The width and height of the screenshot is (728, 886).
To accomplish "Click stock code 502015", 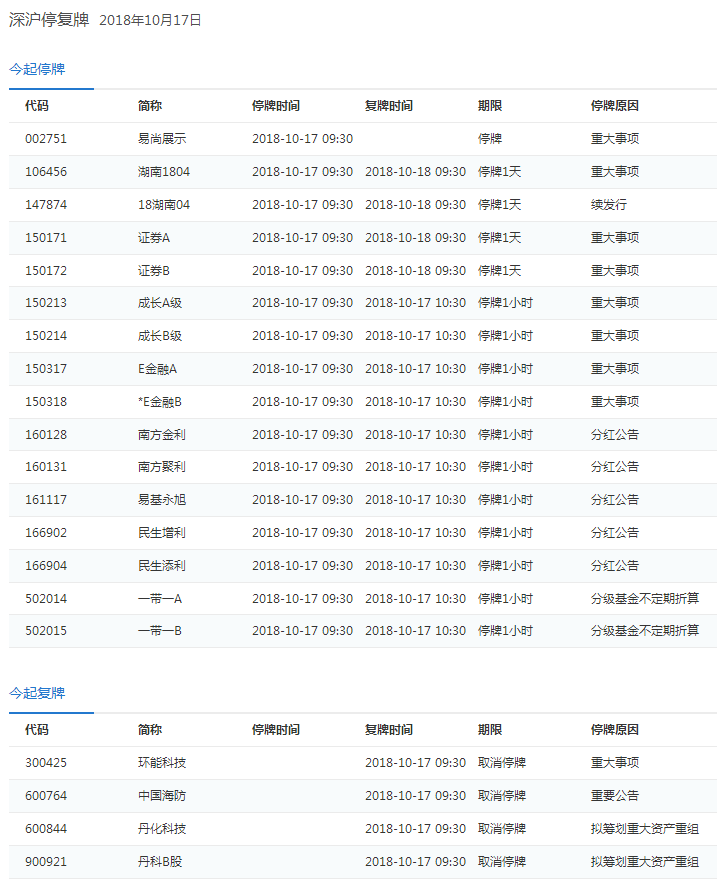I will [x=46, y=631].
